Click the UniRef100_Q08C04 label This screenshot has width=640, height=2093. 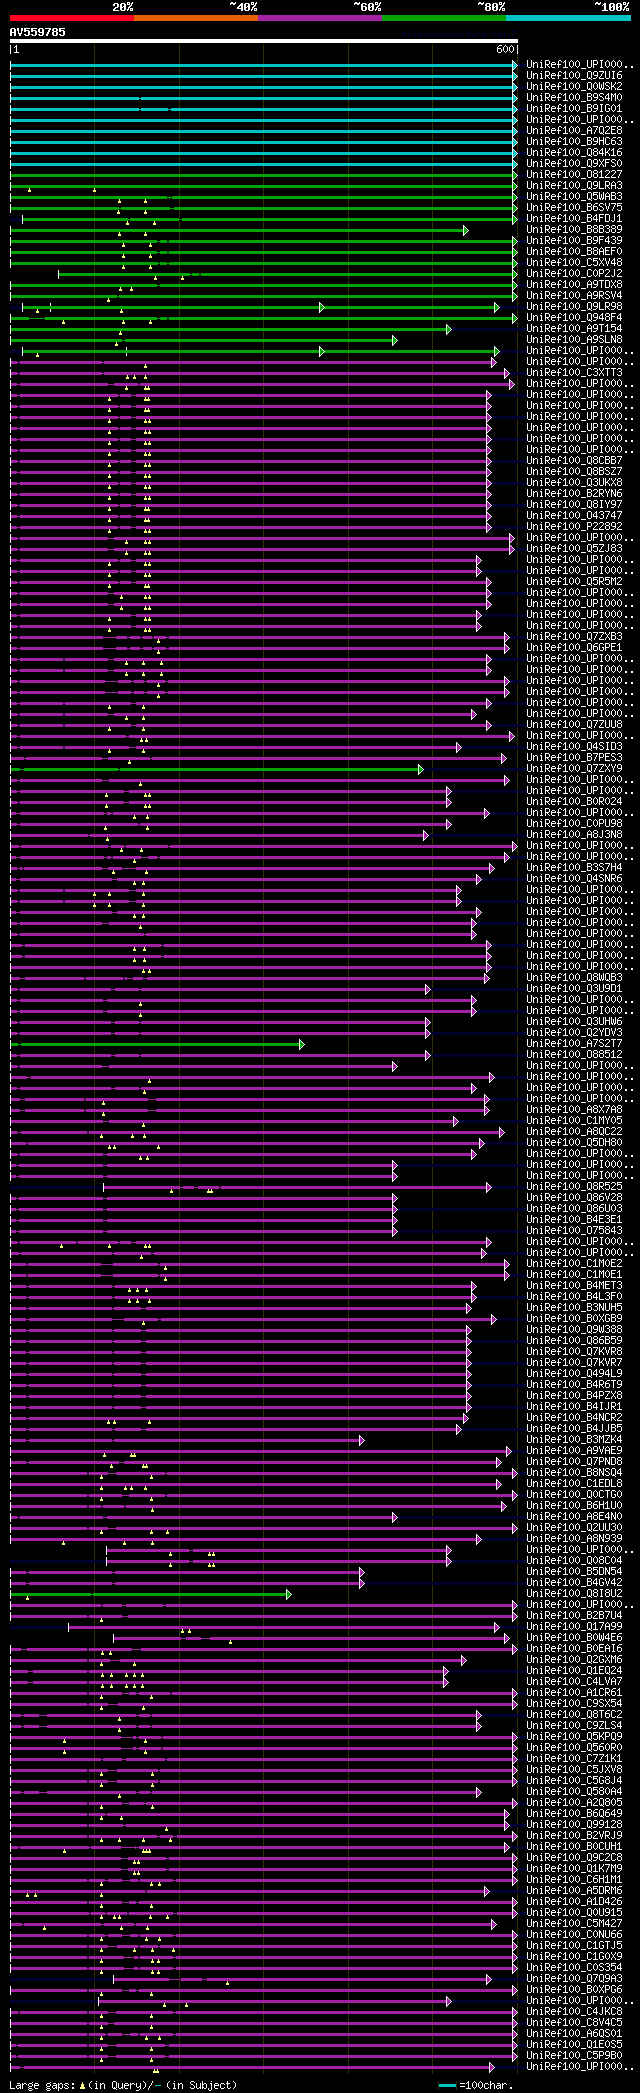[x=574, y=1561]
